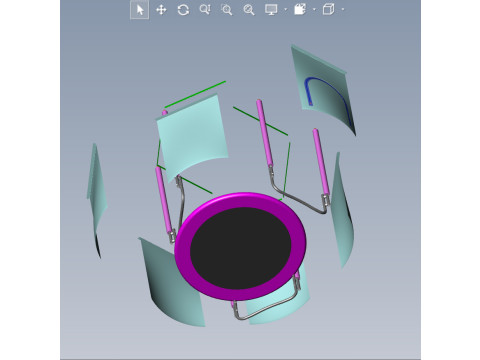This screenshot has height=360, width=480.
Task: Choose the zoom in/out magnifier tool
Action: click(x=205, y=9)
